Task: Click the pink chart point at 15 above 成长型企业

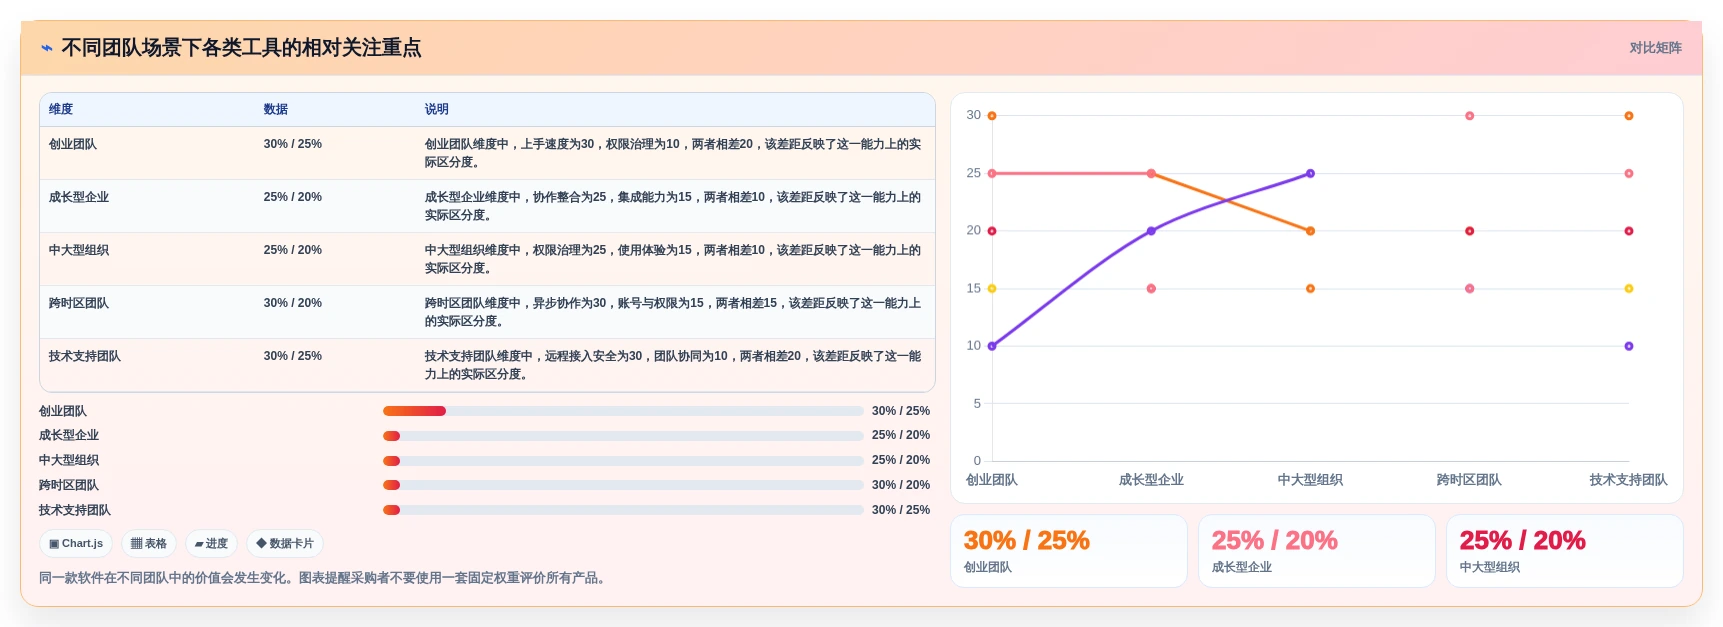Action: (x=1151, y=289)
